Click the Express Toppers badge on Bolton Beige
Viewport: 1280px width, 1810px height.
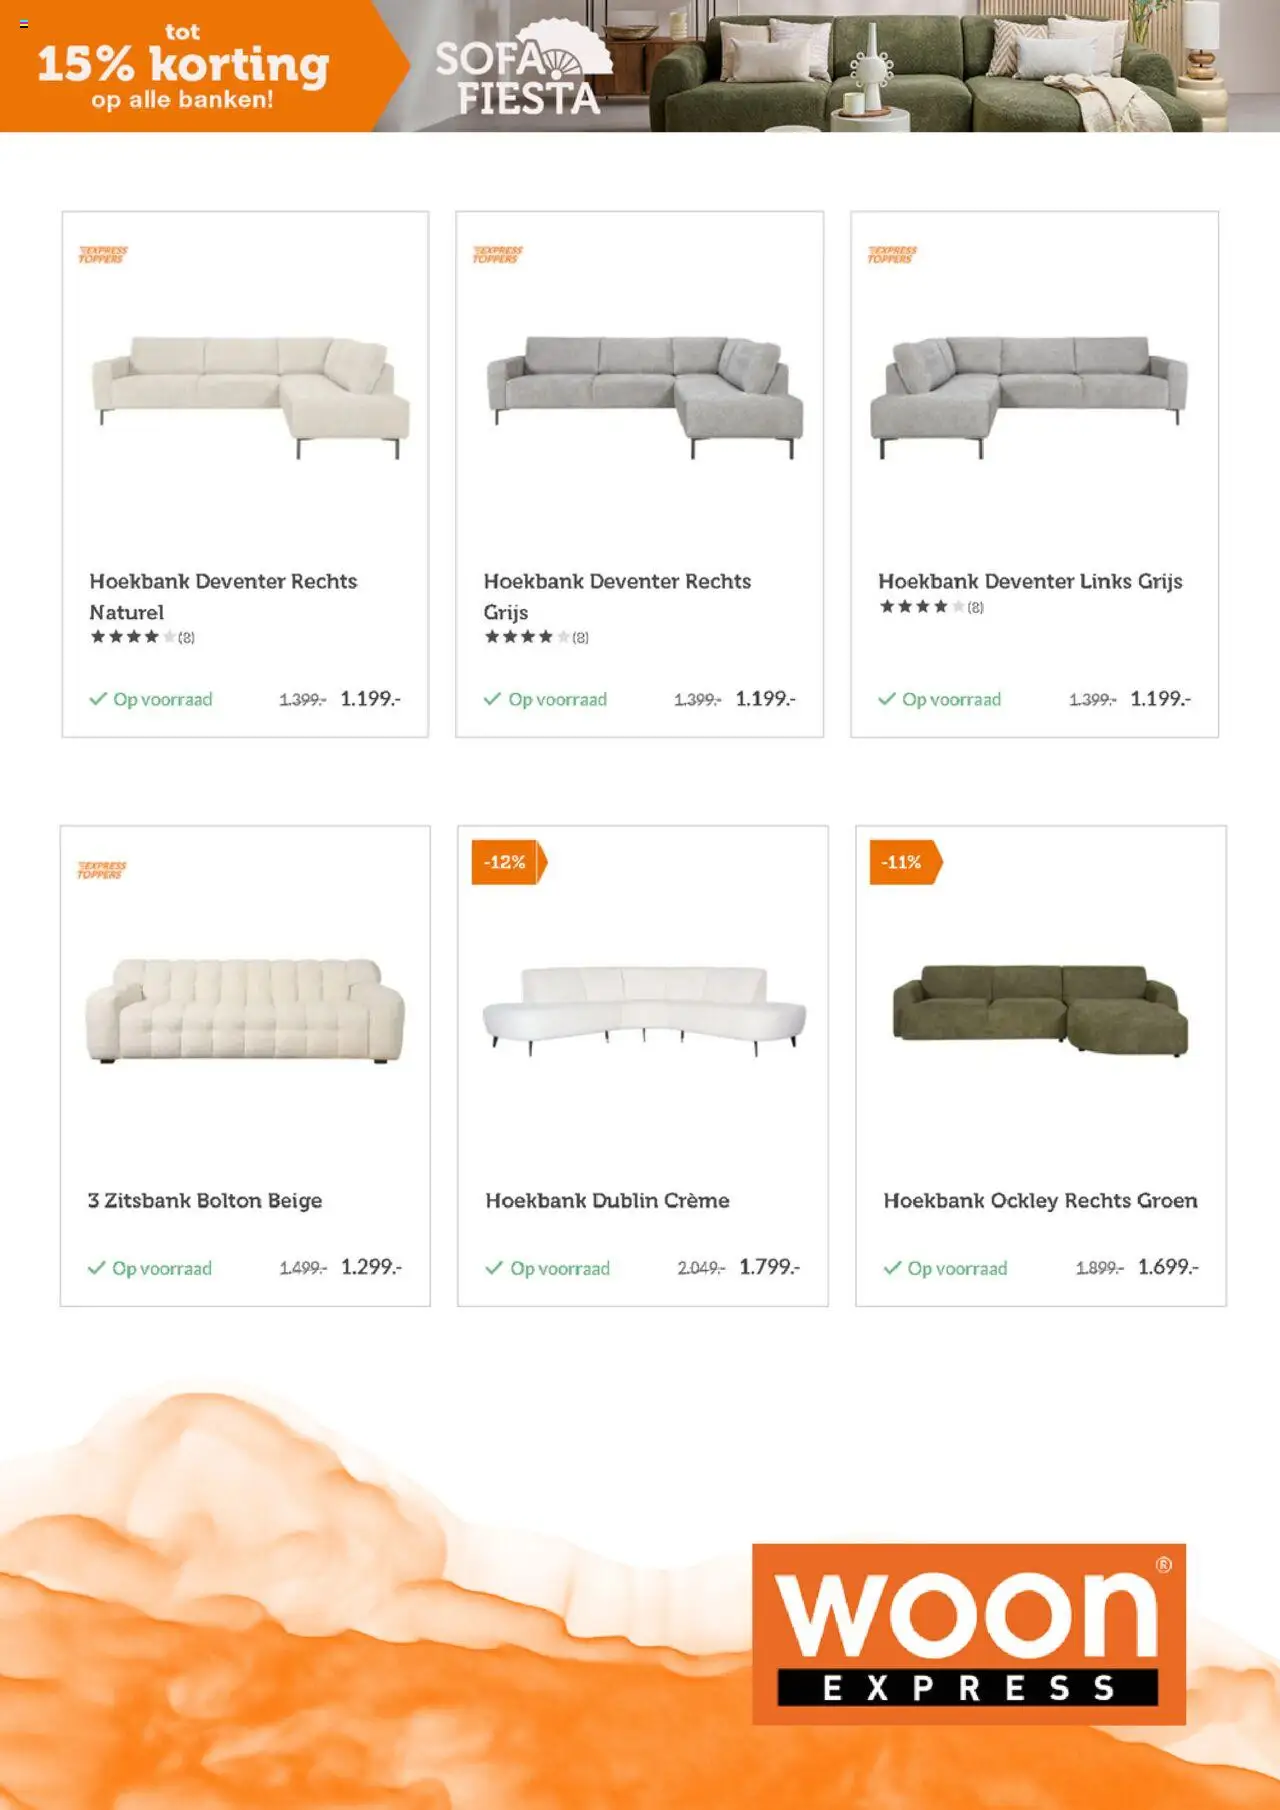click(102, 870)
